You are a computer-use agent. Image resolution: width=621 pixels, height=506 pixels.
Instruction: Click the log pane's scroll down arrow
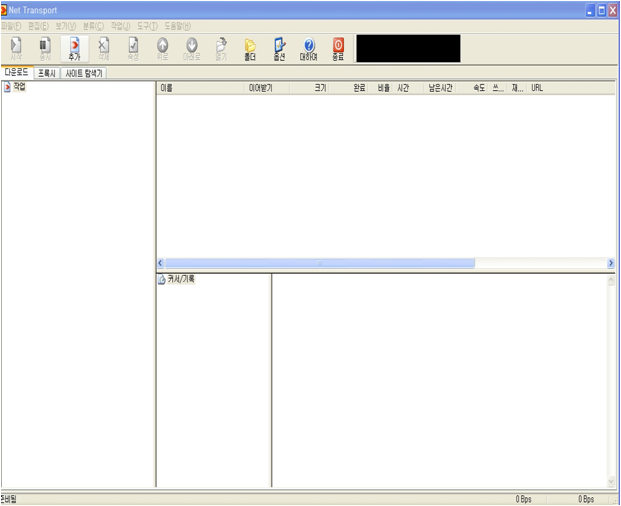click(611, 481)
